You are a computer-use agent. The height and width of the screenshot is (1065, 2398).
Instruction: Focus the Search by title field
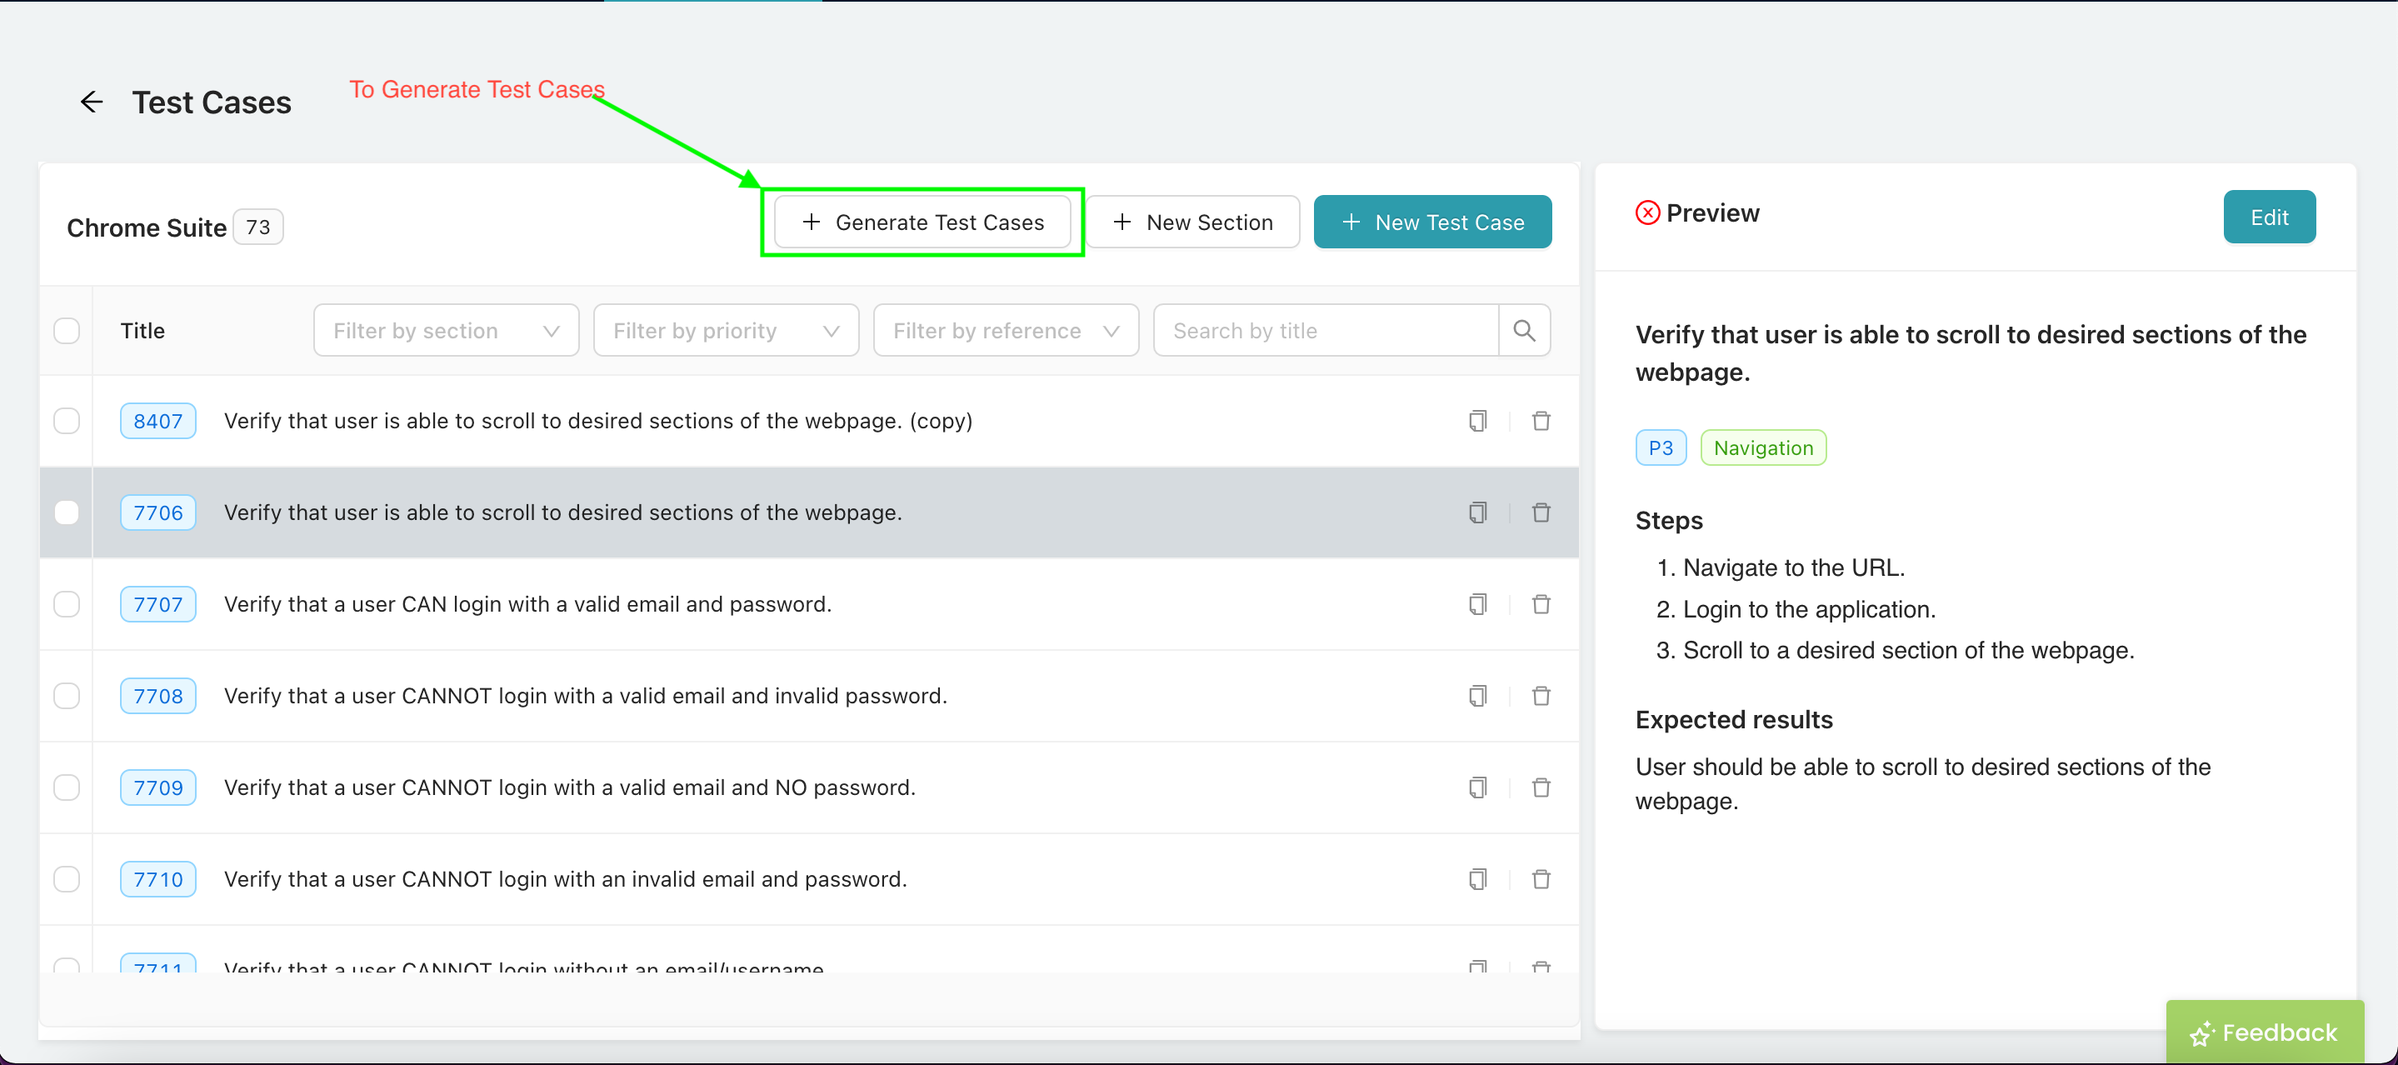[1326, 331]
